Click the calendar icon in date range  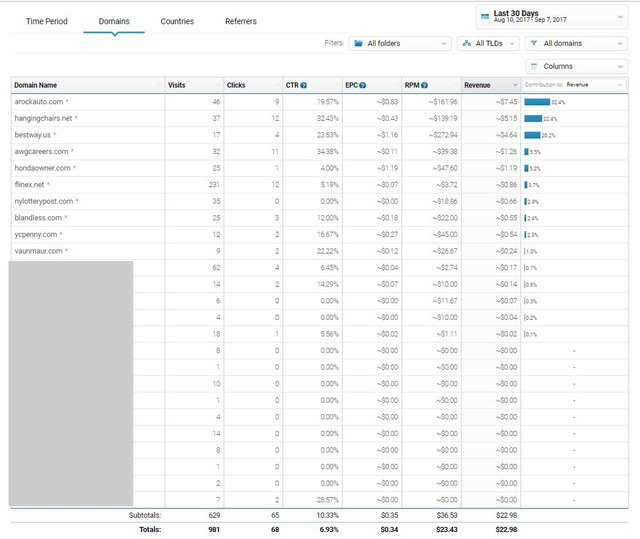point(485,17)
